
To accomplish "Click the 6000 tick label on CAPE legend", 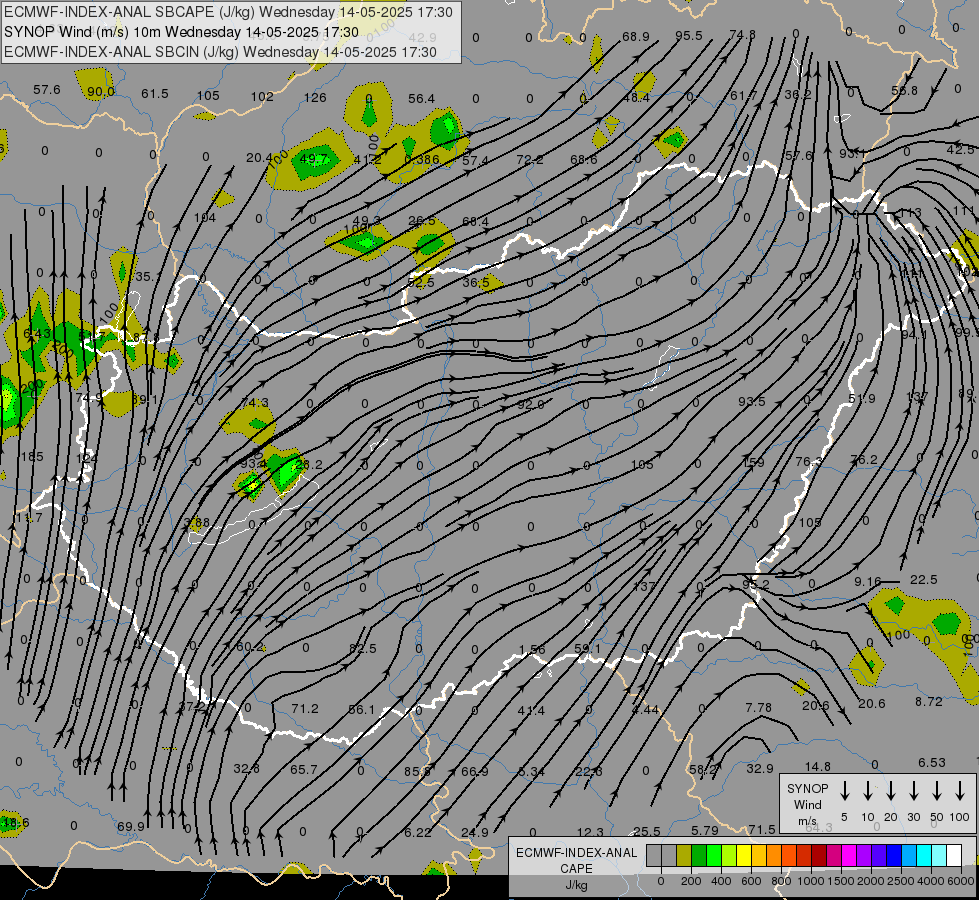I will tap(961, 881).
